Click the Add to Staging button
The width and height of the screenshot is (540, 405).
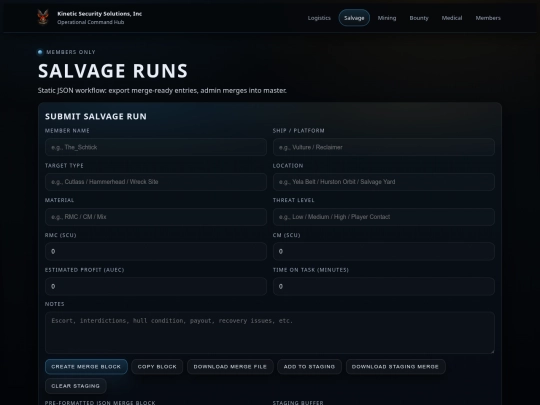click(x=309, y=367)
